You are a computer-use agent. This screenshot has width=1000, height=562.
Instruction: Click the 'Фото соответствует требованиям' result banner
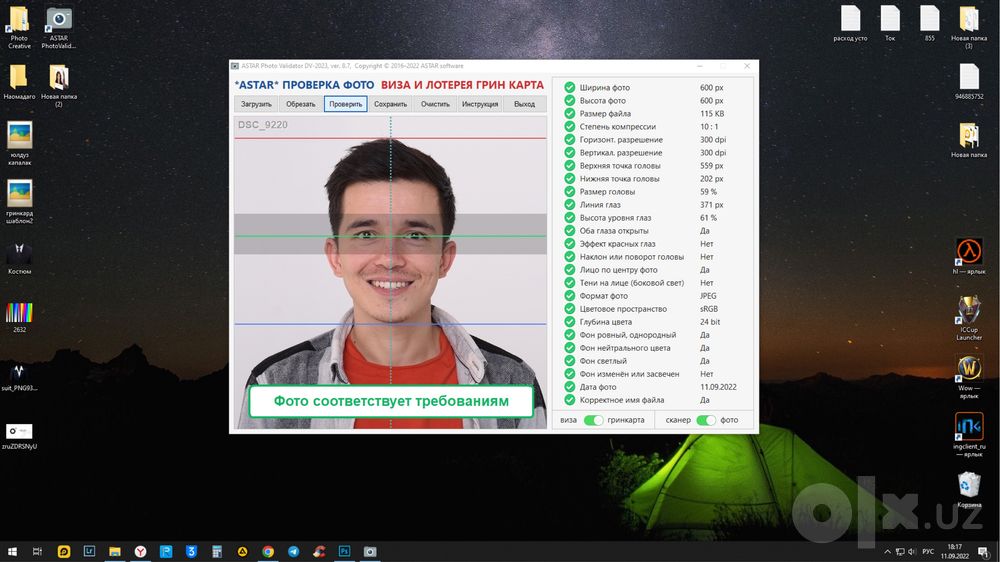point(391,401)
